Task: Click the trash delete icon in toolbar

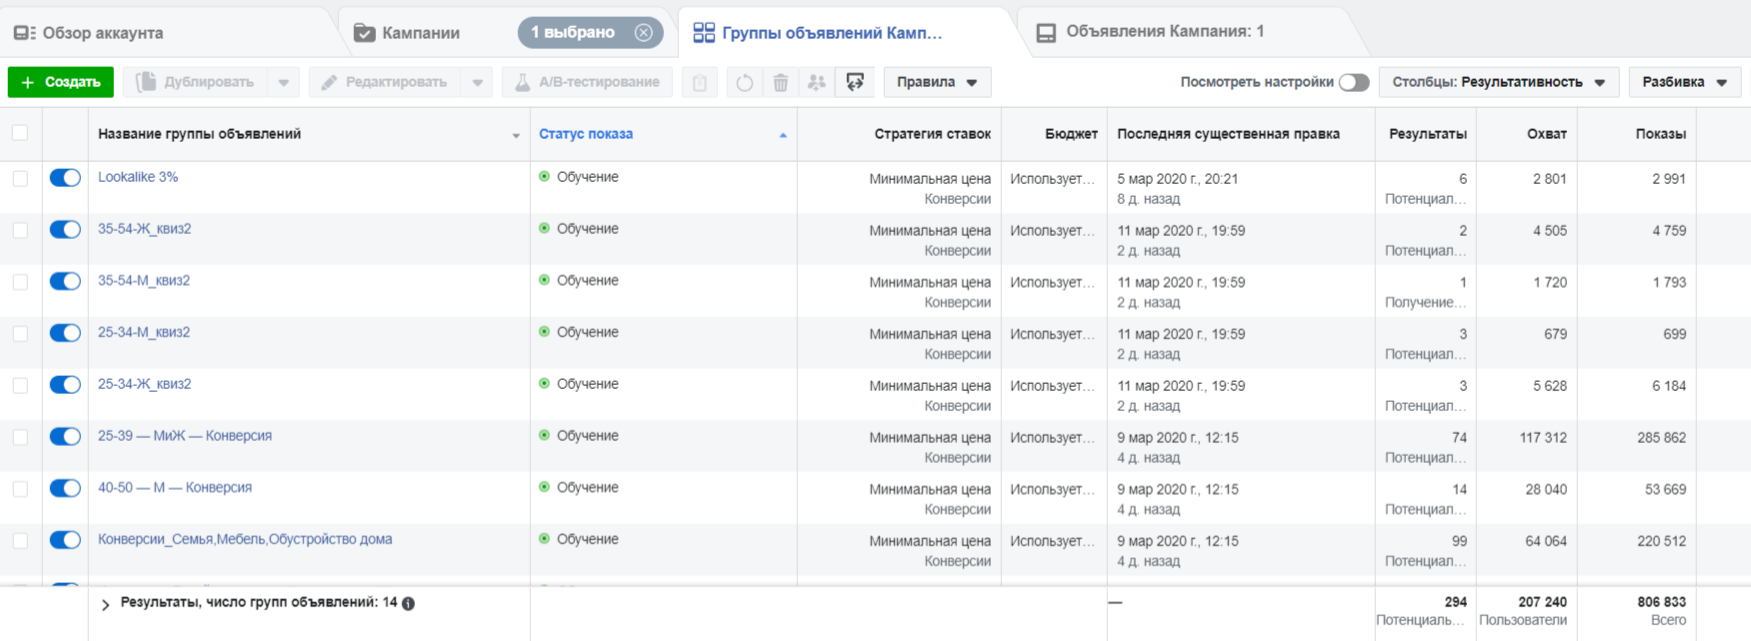Action: pyautogui.click(x=780, y=83)
